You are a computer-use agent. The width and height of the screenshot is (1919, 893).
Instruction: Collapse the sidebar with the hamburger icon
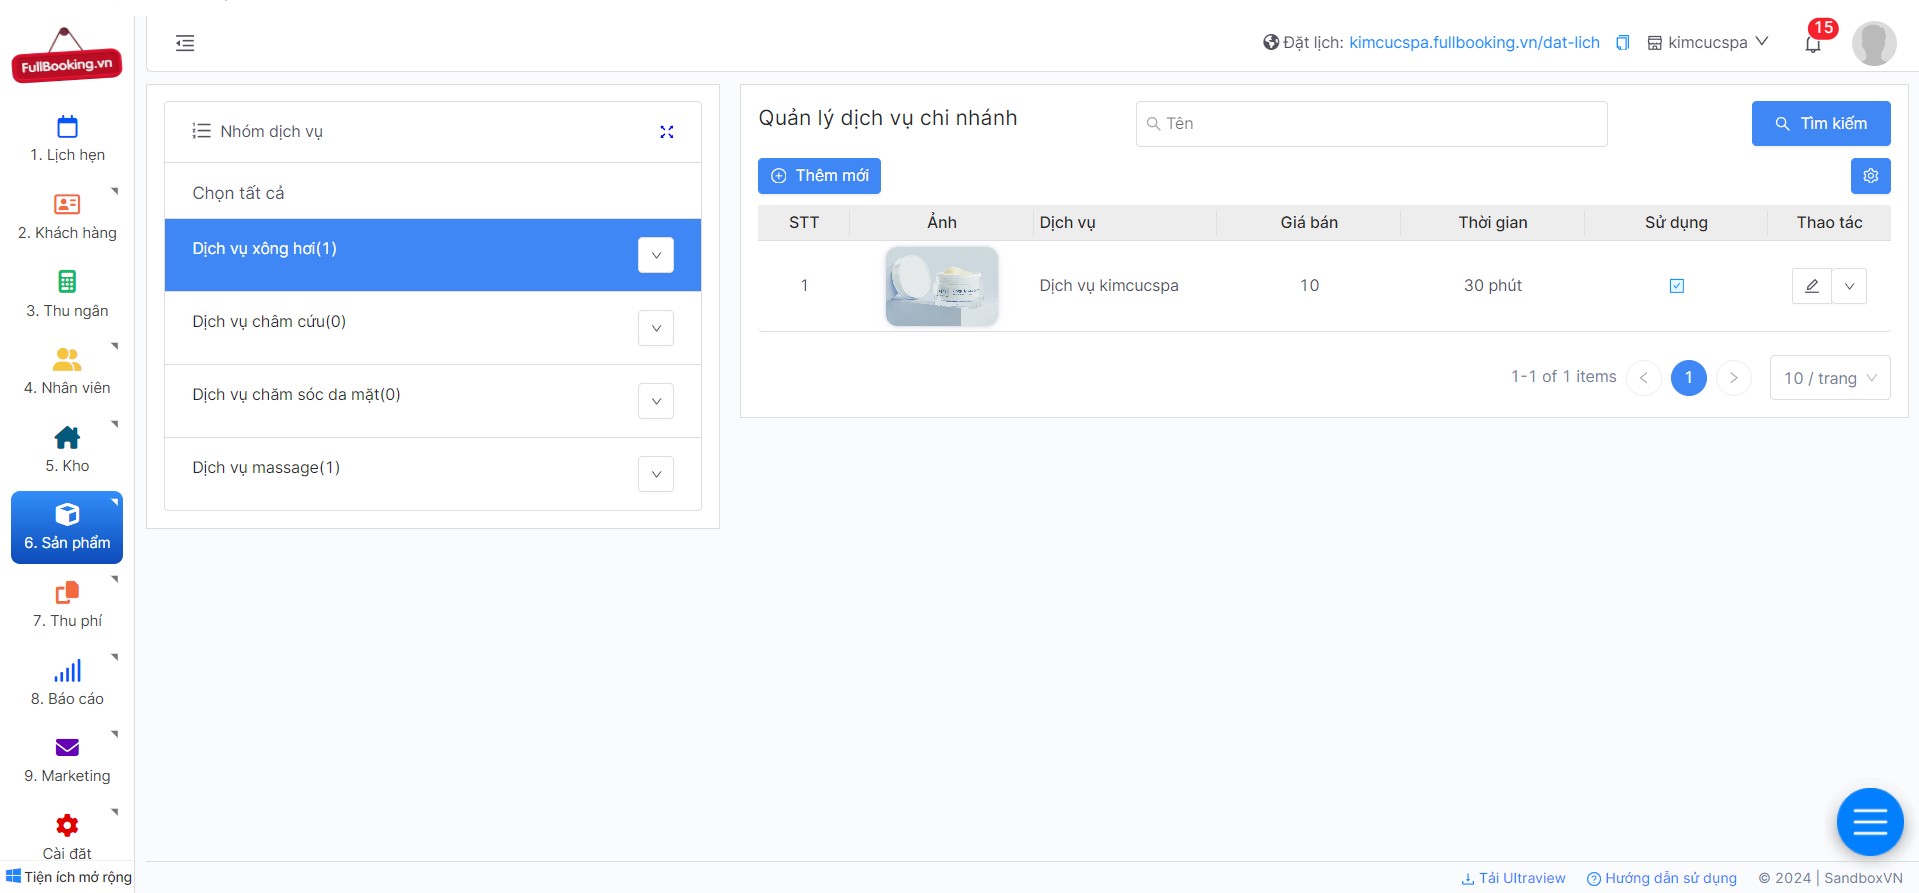tap(185, 43)
